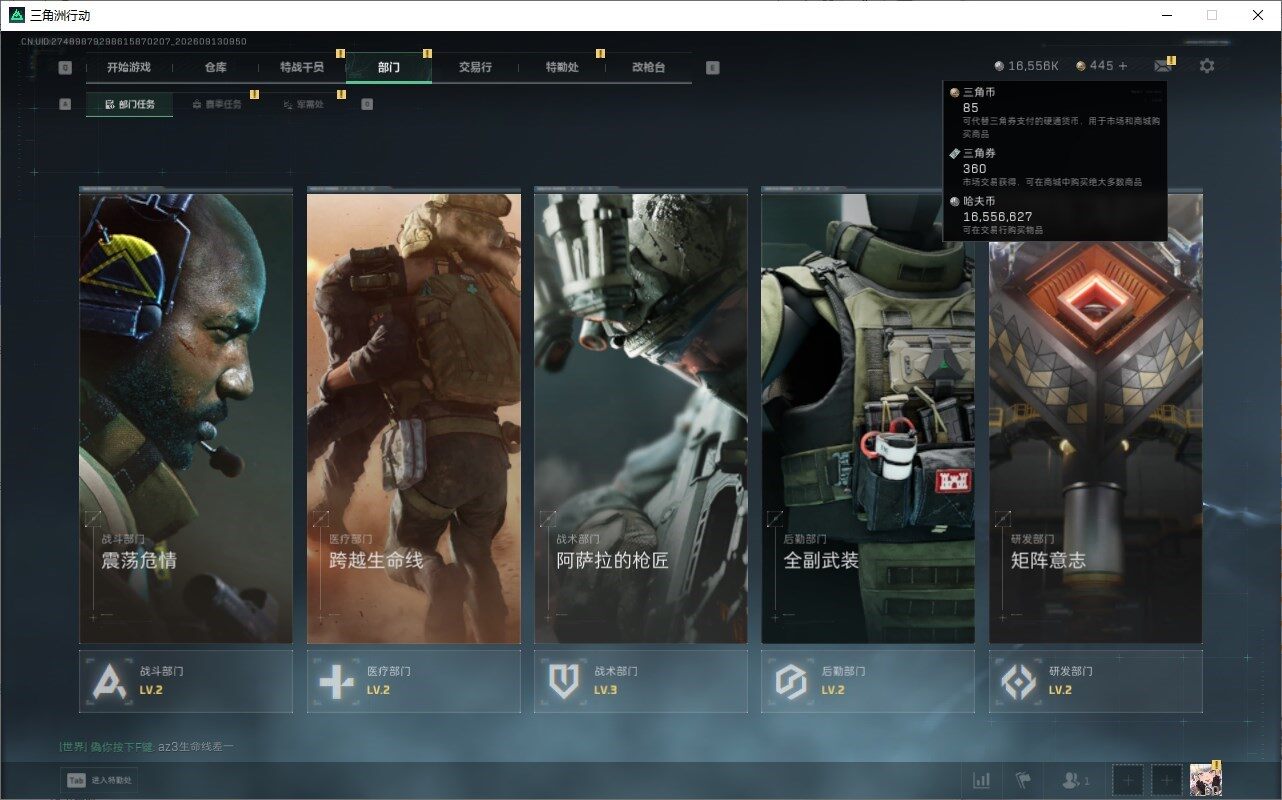Click the 三角币 coin icon beside 445
Screen dimensions: 1282x800
[1081, 66]
